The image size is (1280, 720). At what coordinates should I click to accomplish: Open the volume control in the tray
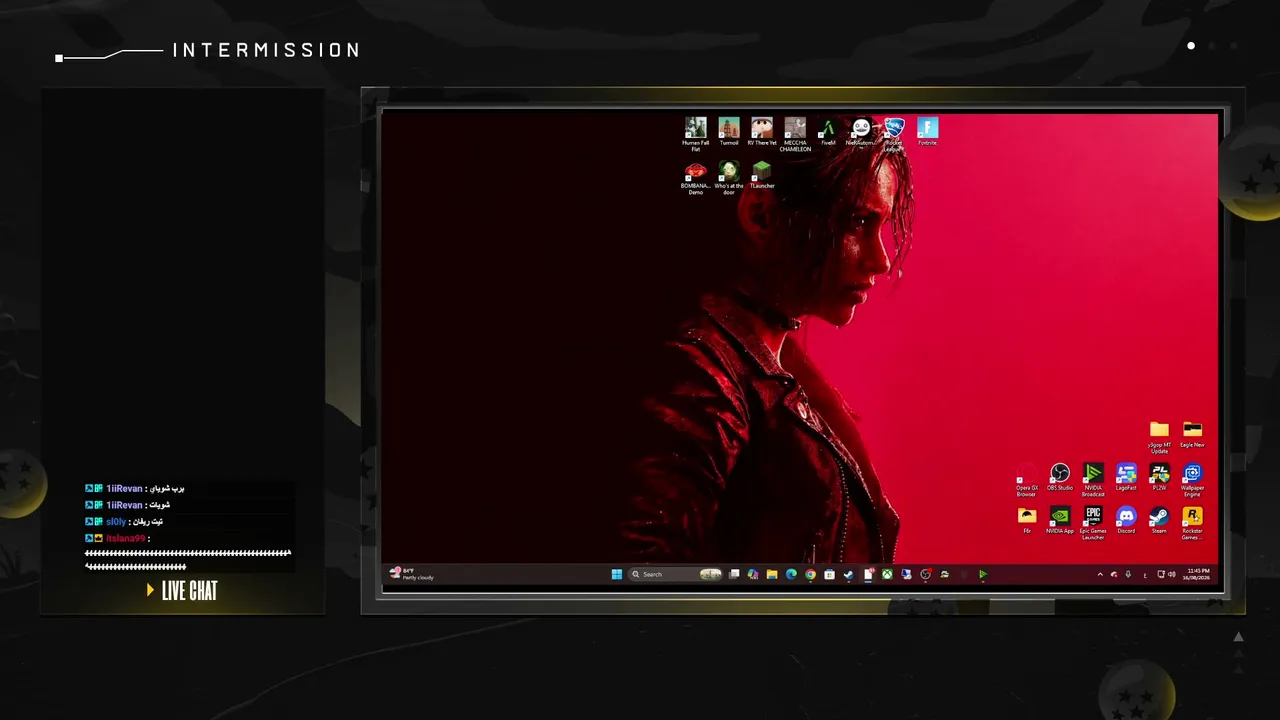[x=1172, y=574]
